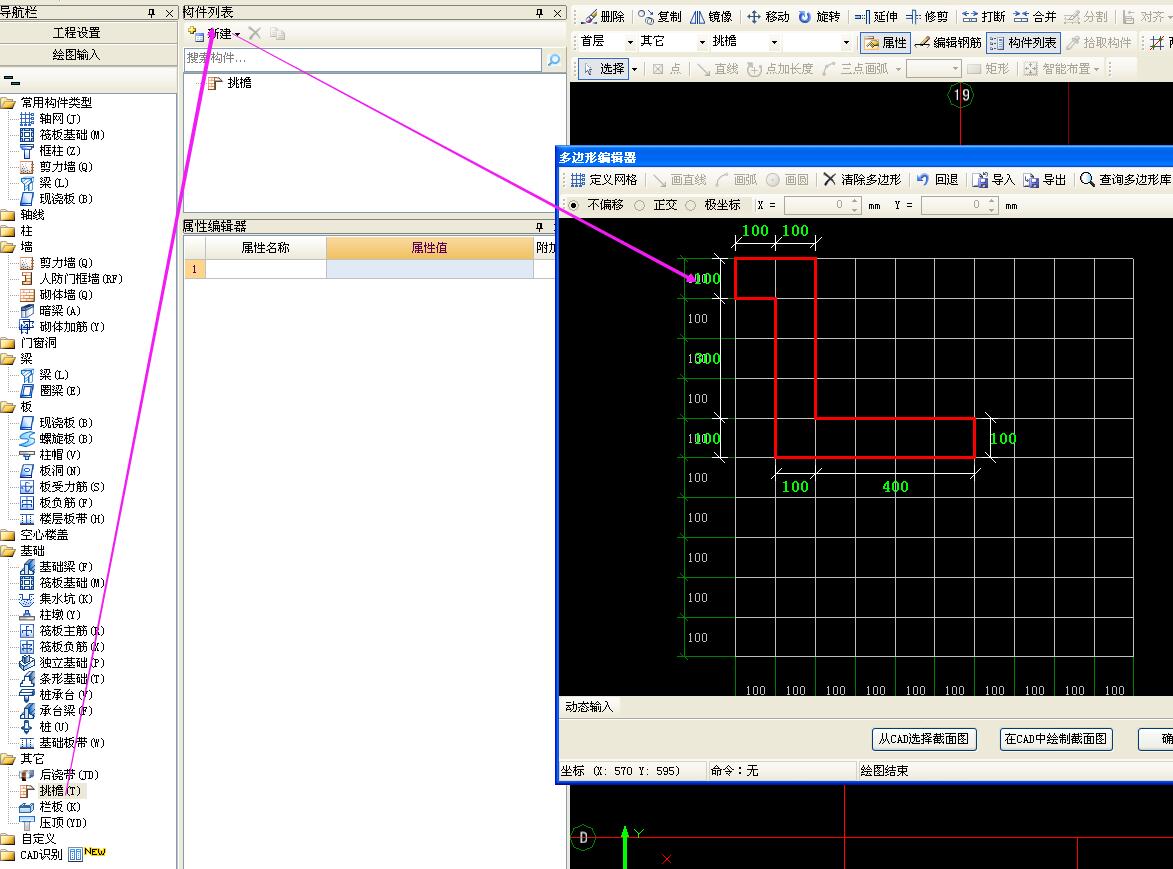
Task: Click axis bubble 19 in the drawing
Action: pos(961,95)
